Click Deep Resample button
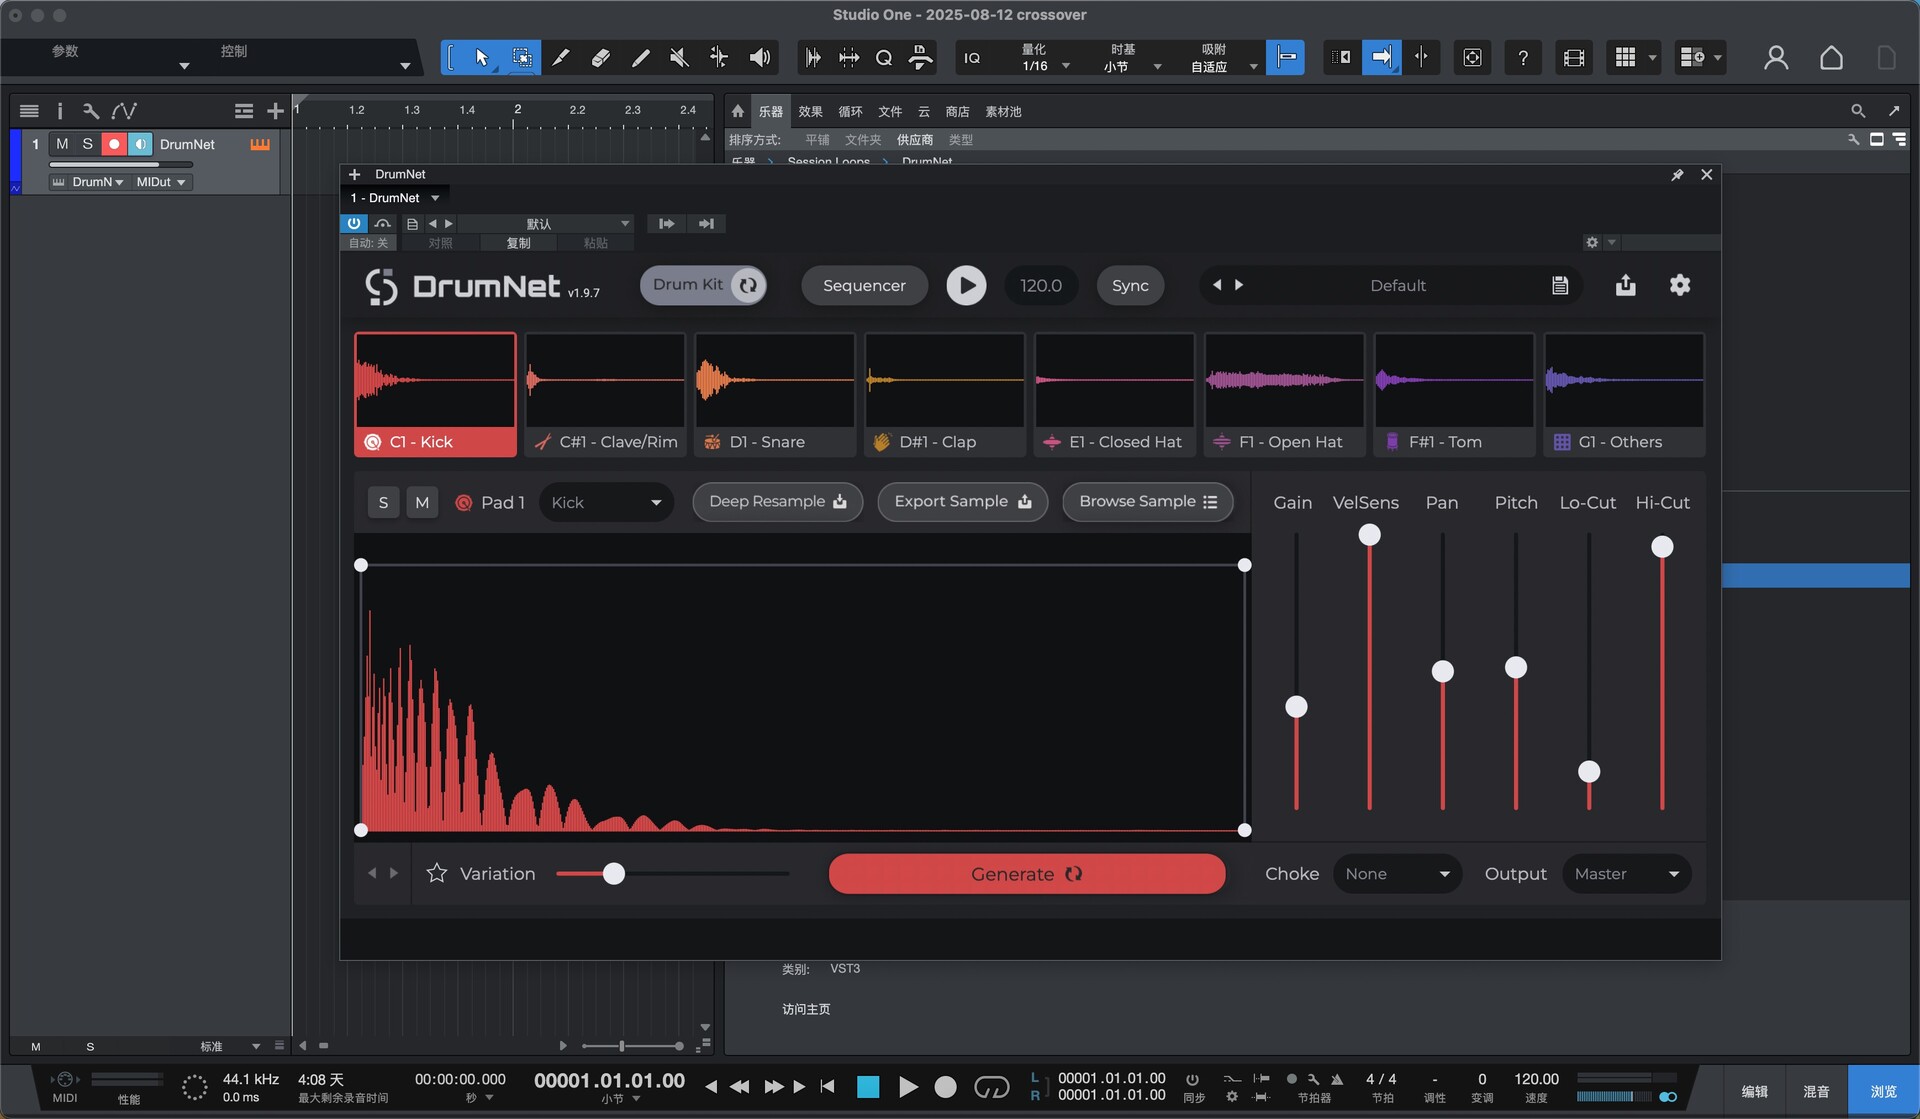1920x1119 pixels. click(777, 502)
